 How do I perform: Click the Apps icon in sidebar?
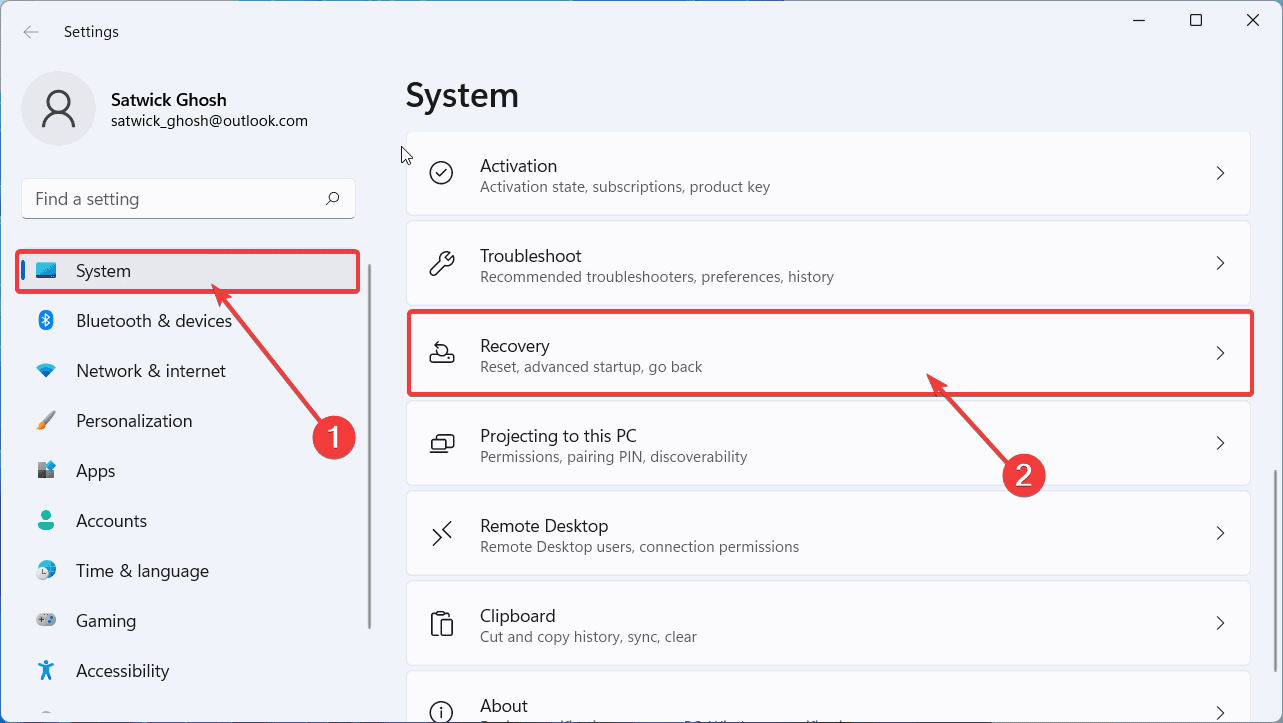pyautogui.click(x=46, y=470)
